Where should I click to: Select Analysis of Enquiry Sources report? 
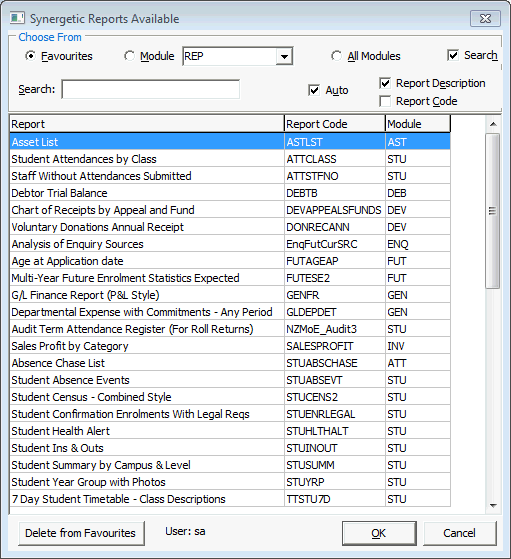coord(230,244)
